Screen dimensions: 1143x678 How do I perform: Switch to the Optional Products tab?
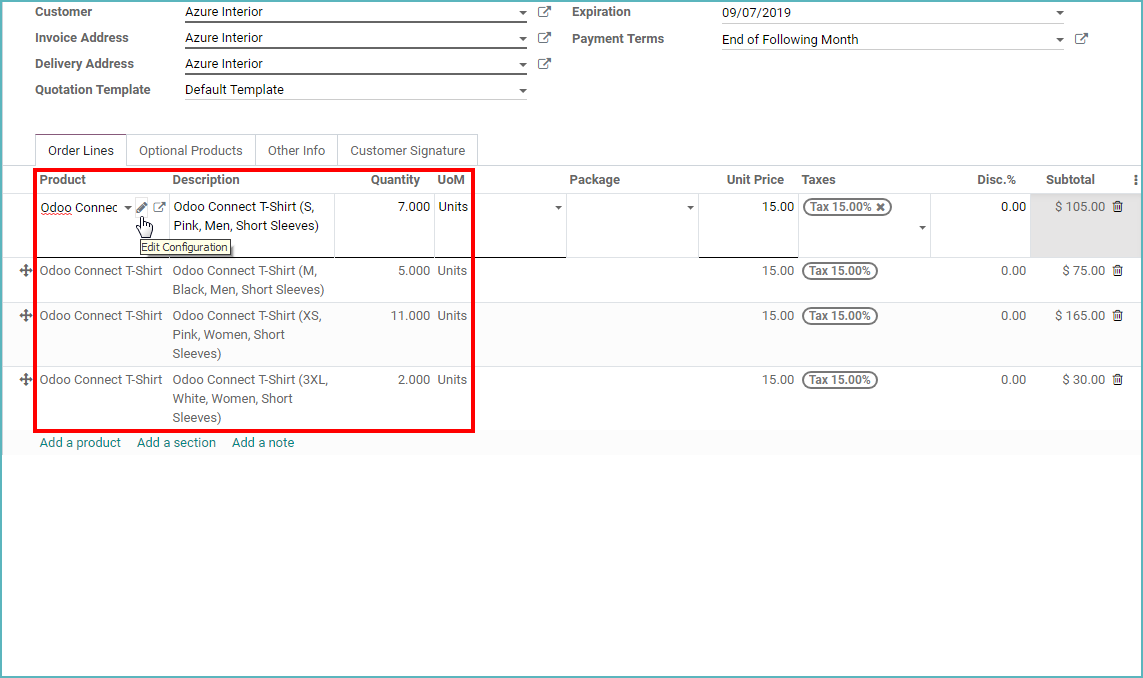point(190,150)
